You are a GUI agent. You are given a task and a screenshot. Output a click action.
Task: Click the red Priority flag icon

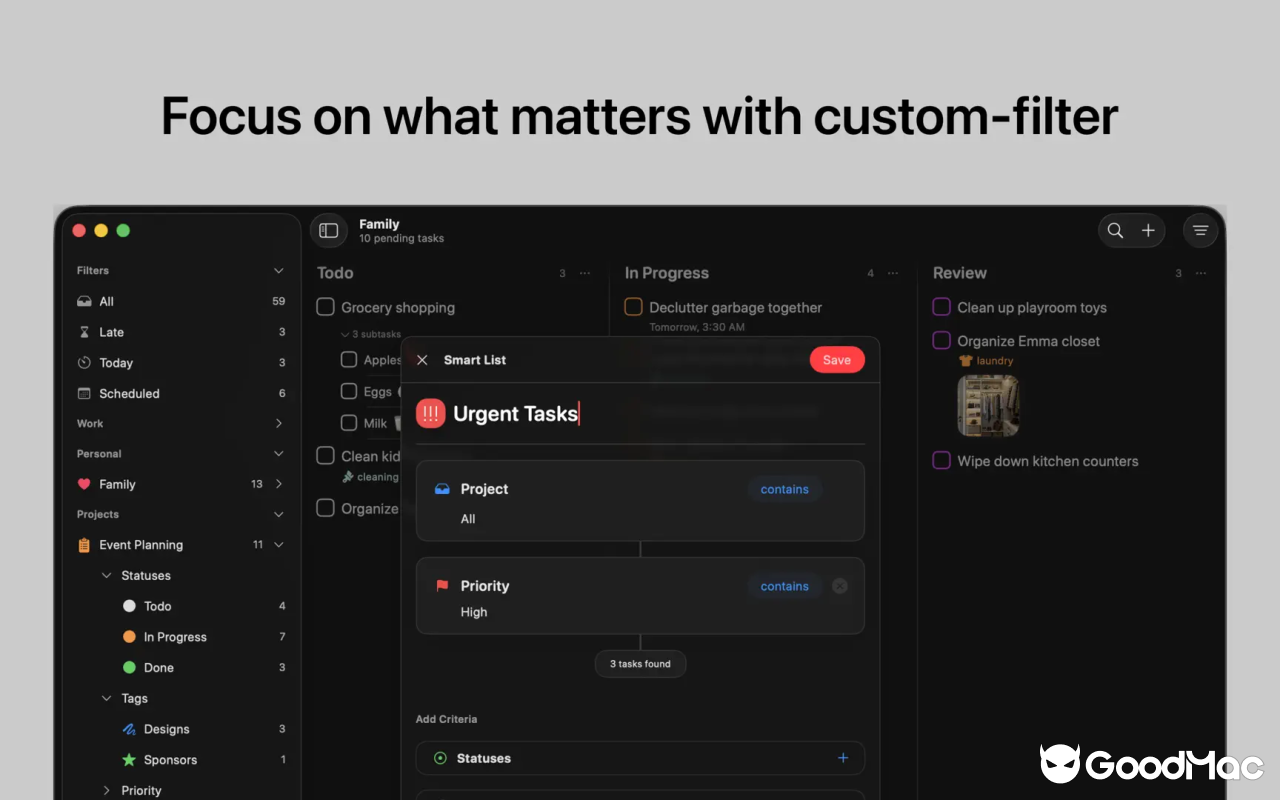click(x=442, y=586)
